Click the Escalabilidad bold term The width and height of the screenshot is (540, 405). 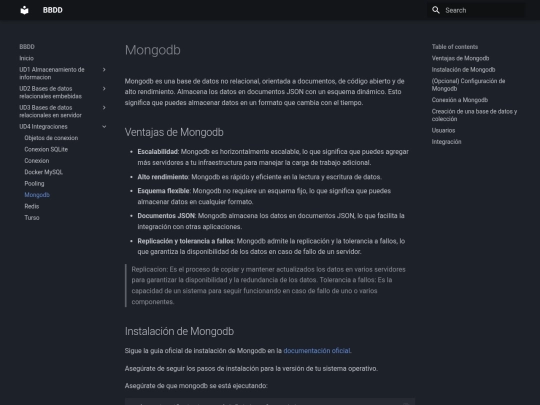[158, 152]
